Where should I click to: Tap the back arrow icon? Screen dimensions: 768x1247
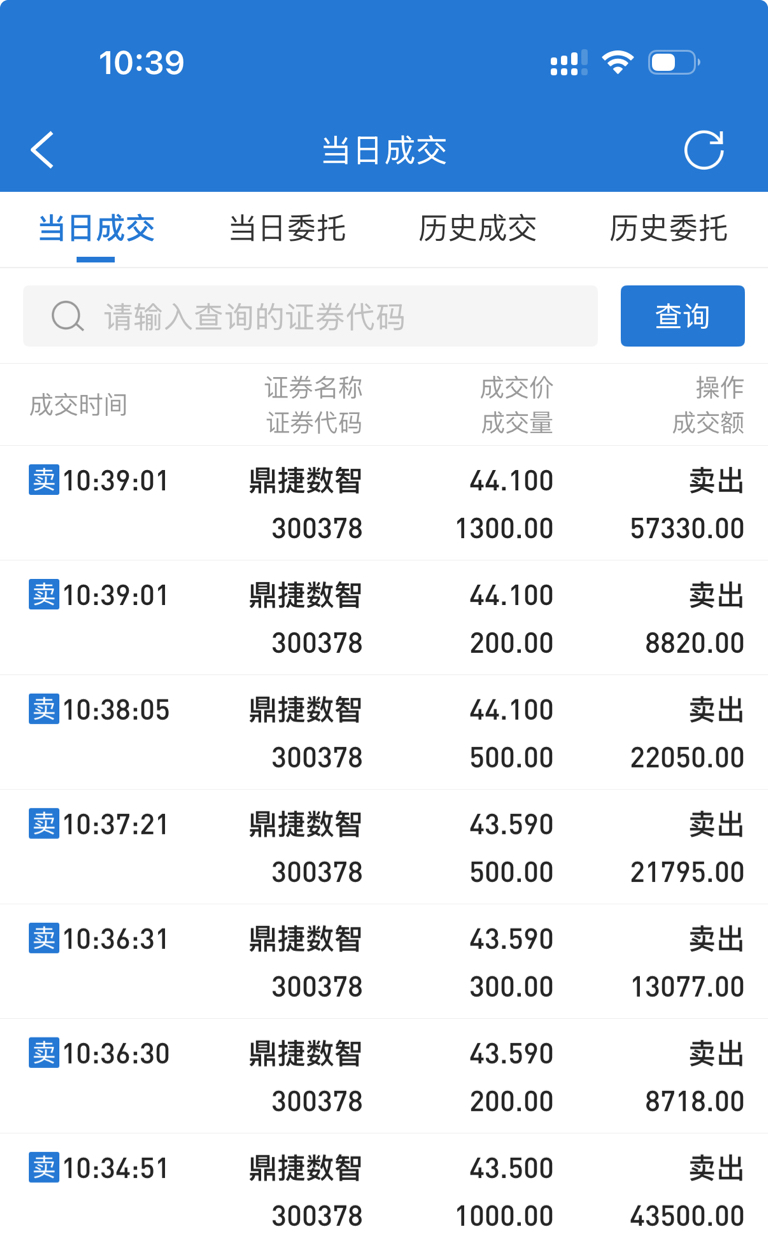[x=42, y=150]
